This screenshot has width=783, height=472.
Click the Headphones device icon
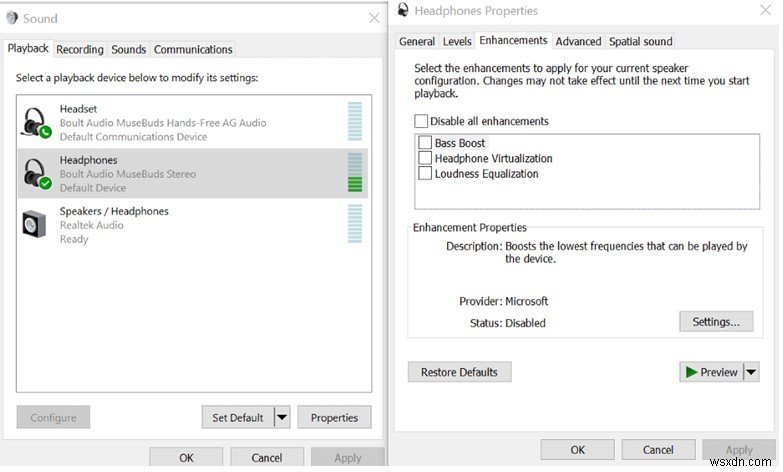(37, 174)
